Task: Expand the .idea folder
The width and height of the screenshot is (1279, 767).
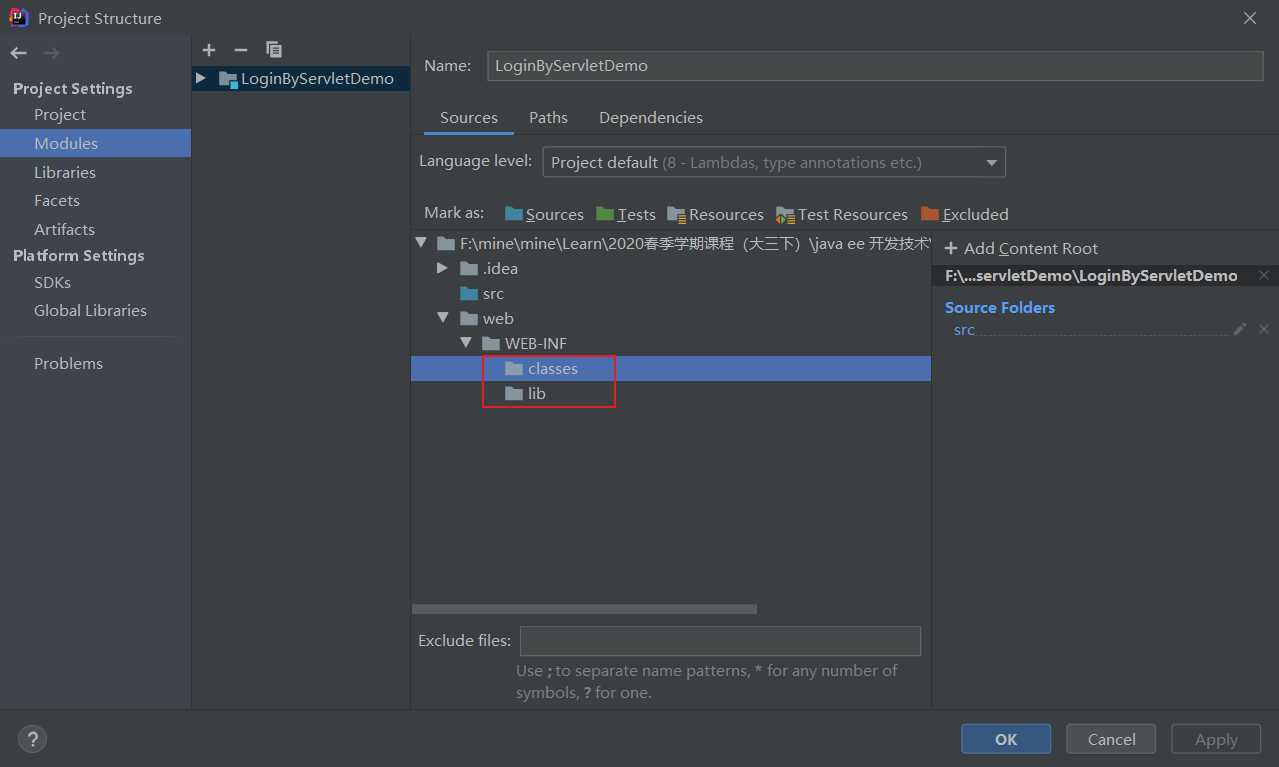Action: [x=442, y=268]
